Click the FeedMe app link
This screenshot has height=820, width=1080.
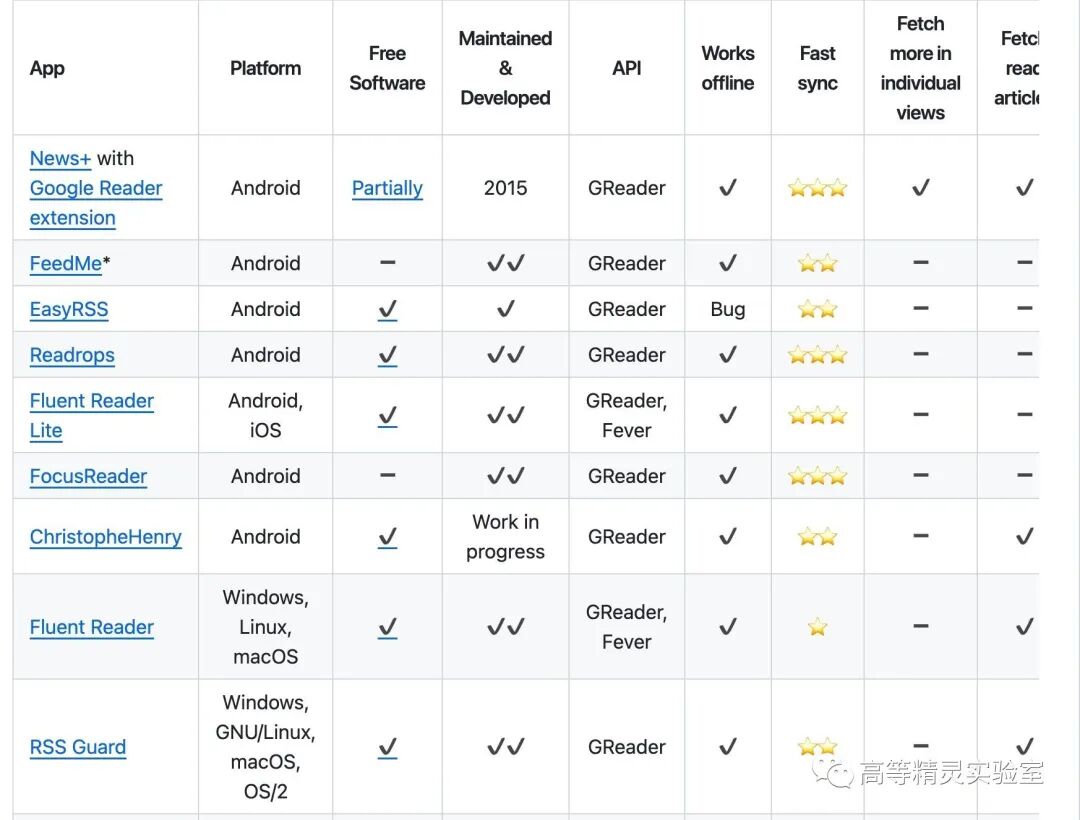[x=66, y=264]
